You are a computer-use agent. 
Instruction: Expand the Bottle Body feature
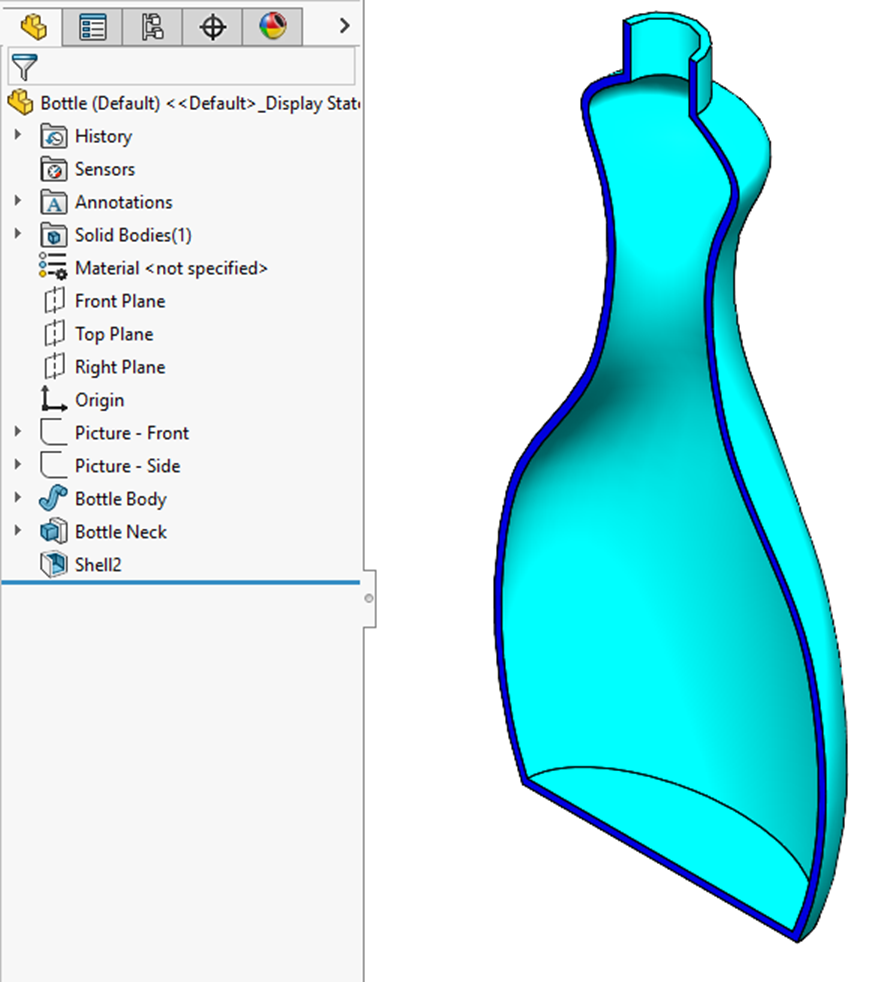17,498
